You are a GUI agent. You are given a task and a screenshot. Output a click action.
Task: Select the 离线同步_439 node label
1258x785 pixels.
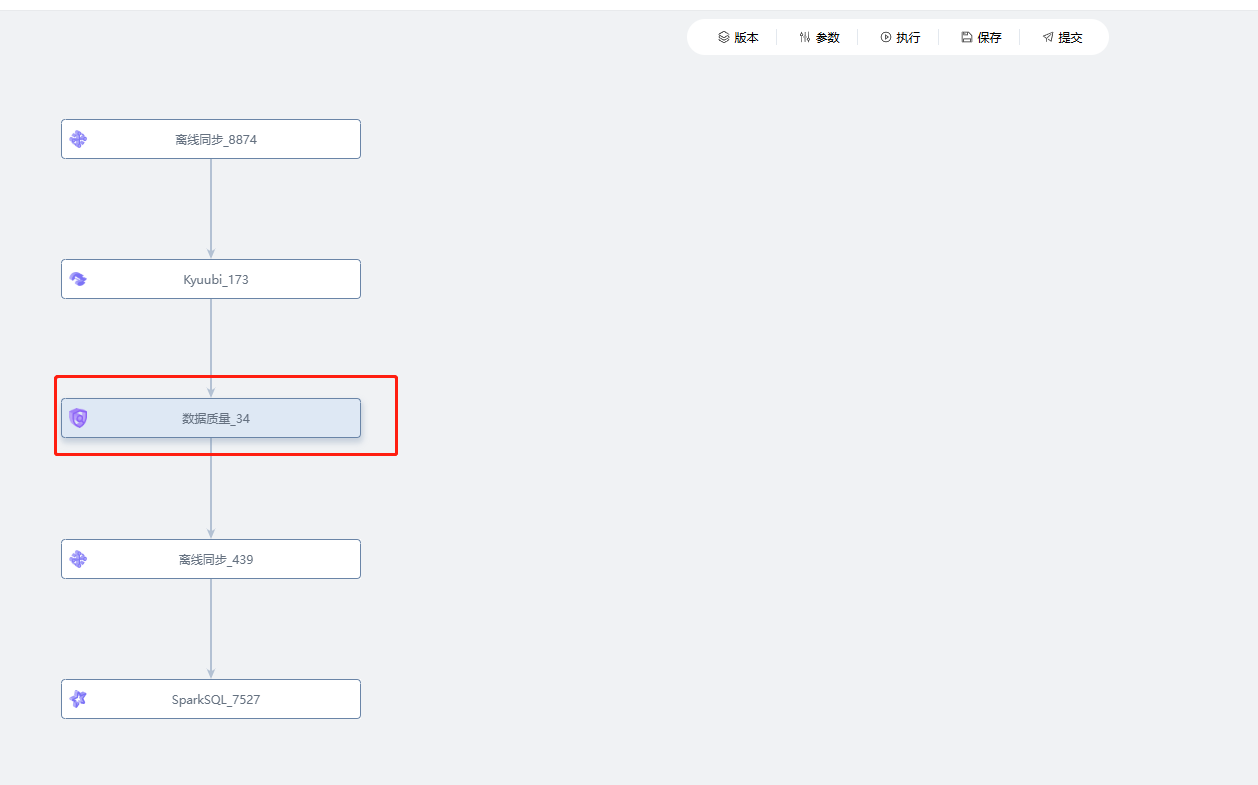[x=216, y=560]
